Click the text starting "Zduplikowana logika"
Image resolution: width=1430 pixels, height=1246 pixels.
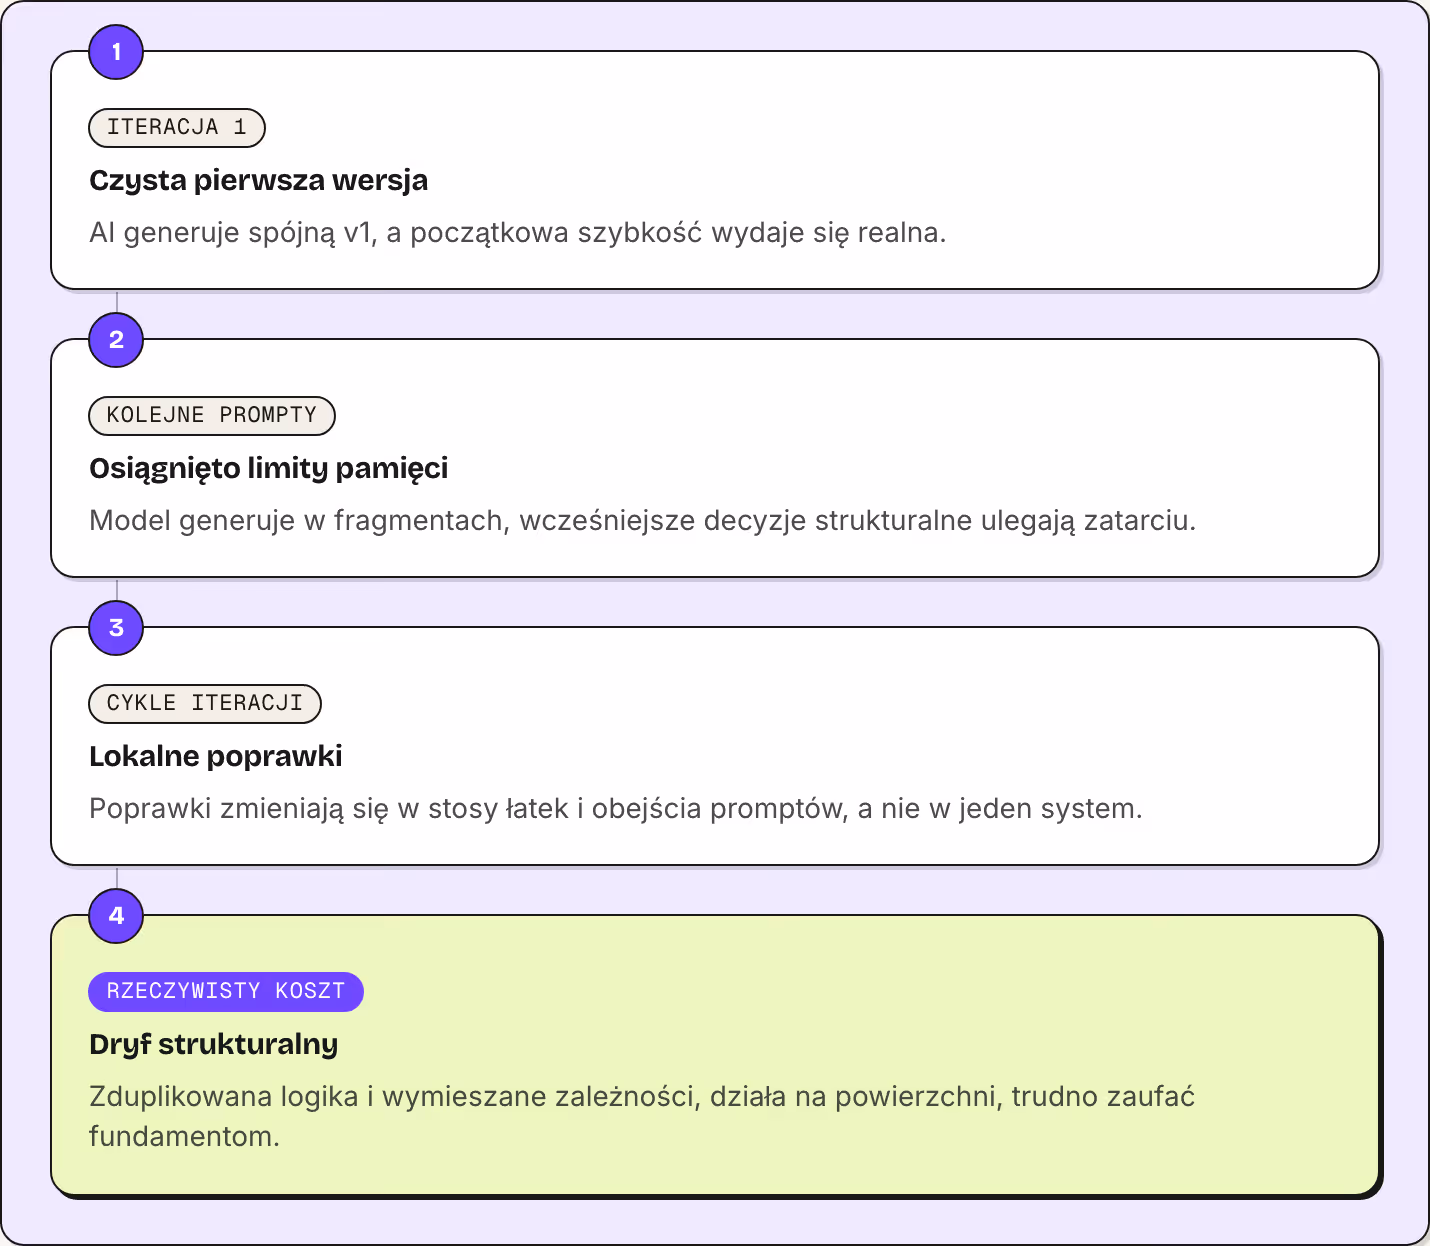(642, 1116)
